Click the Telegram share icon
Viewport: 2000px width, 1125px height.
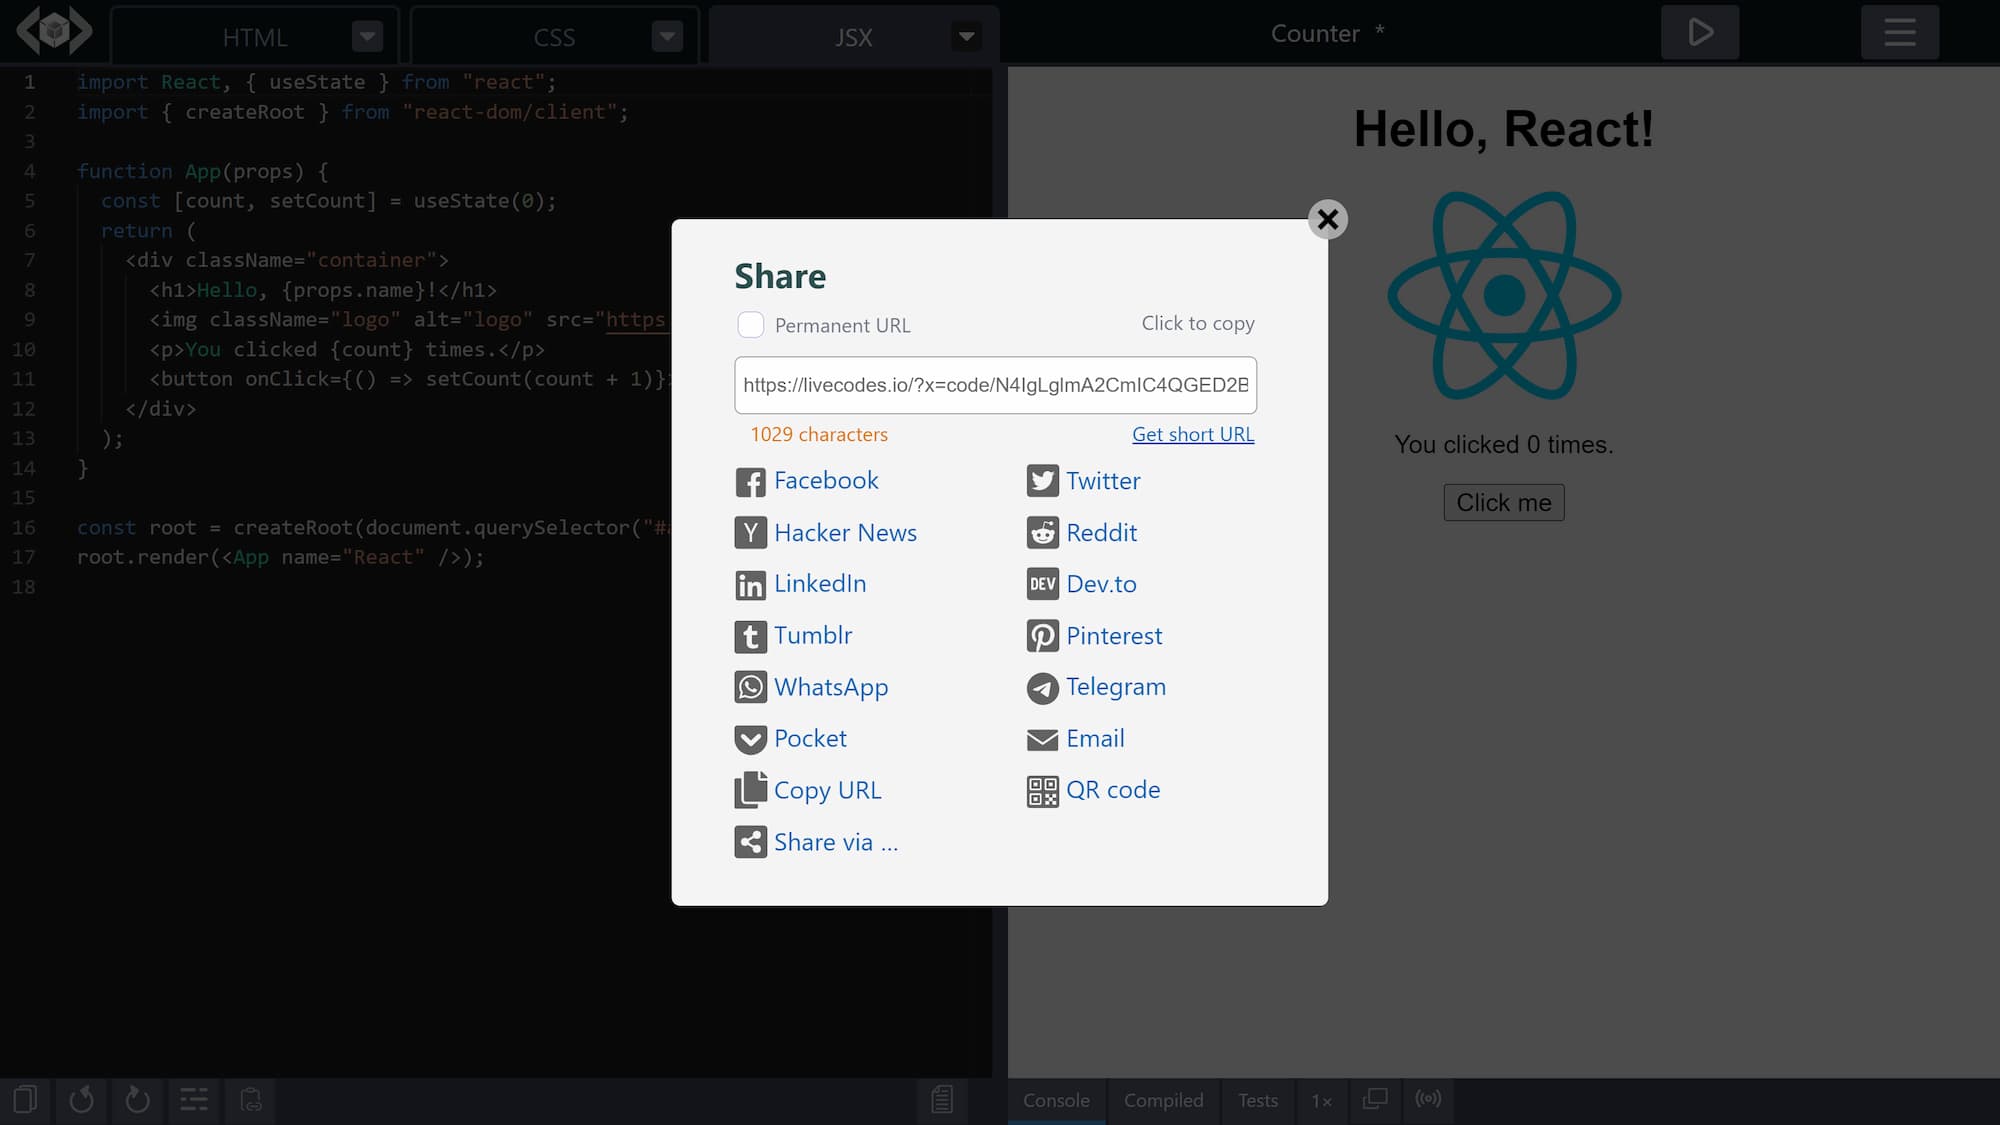(1041, 687)
